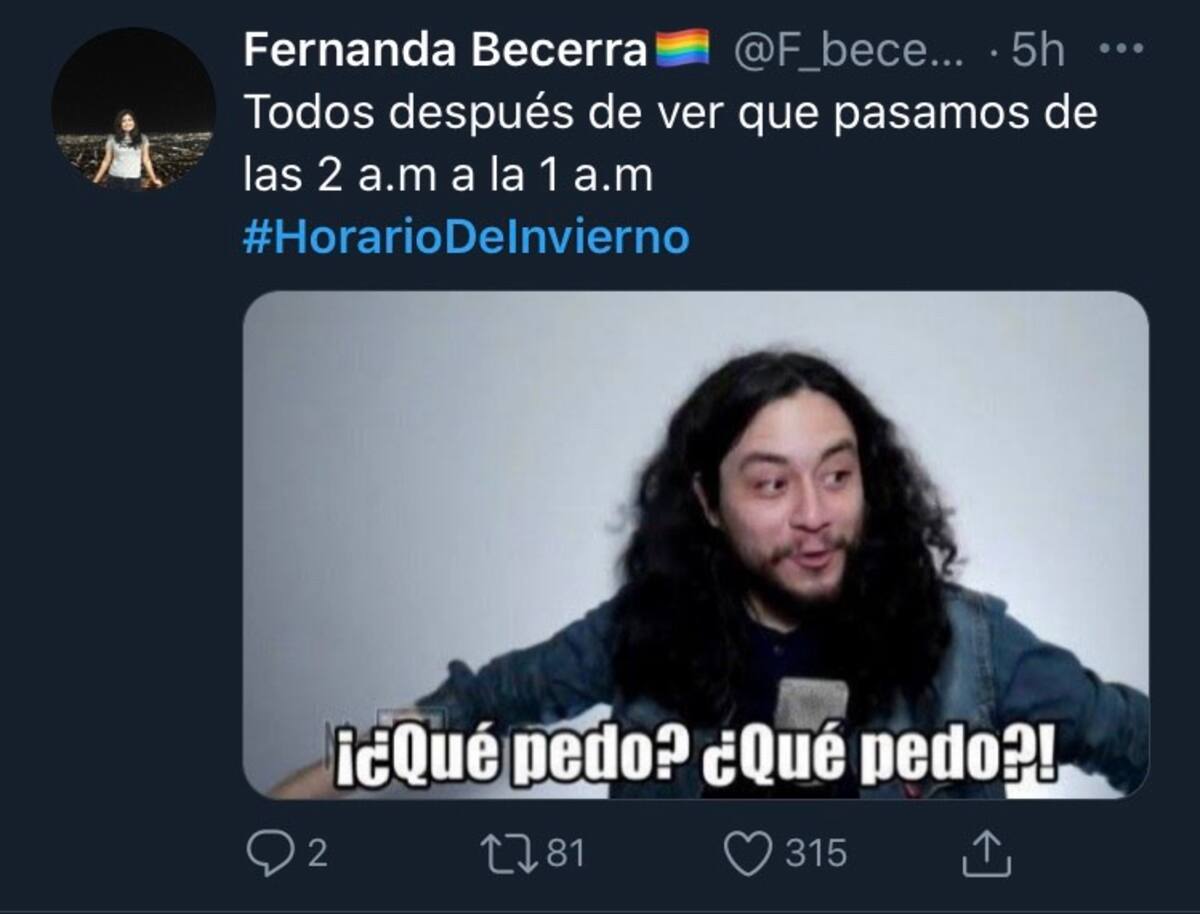Click the second line of tweet text

click(447, 176)
